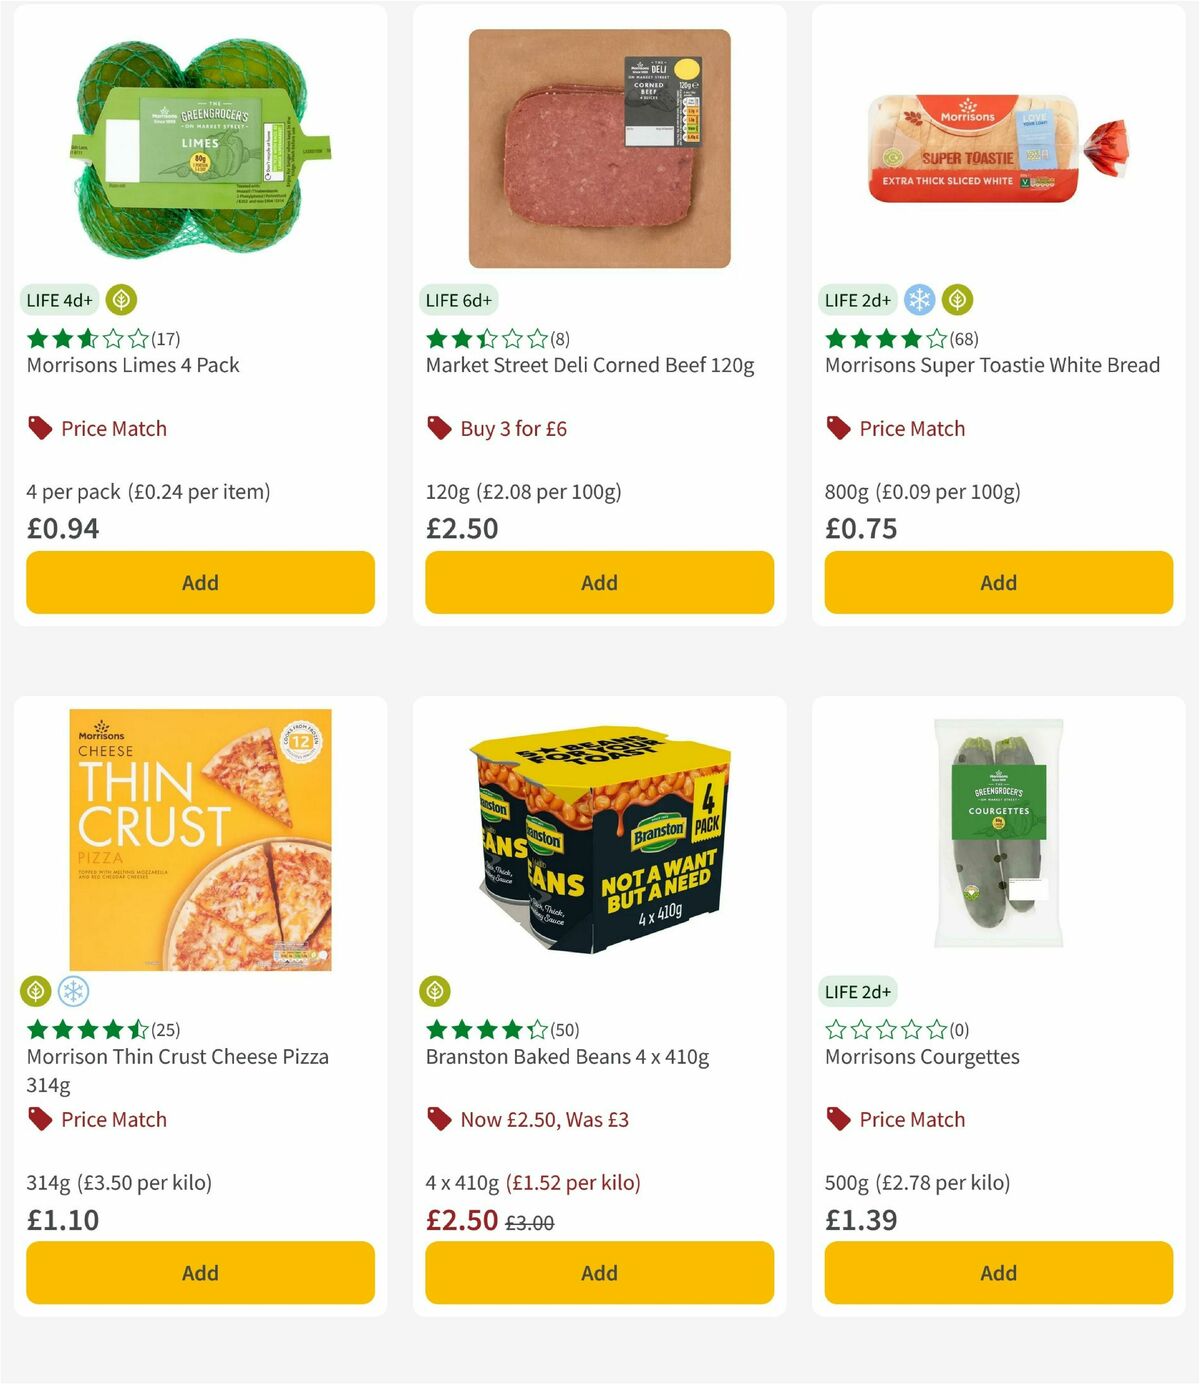
Task: Select the Market Street Deli Corned Beef title
Action: [x=590, y=365]
